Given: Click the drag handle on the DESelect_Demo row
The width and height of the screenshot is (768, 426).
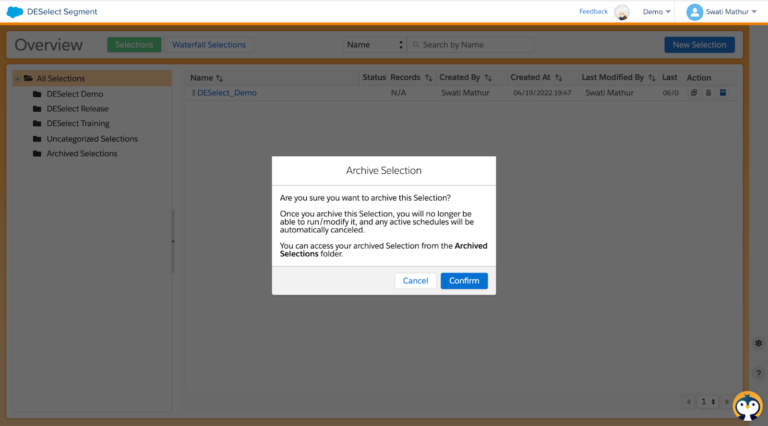Looking at the screenshot, I should 193,93.
